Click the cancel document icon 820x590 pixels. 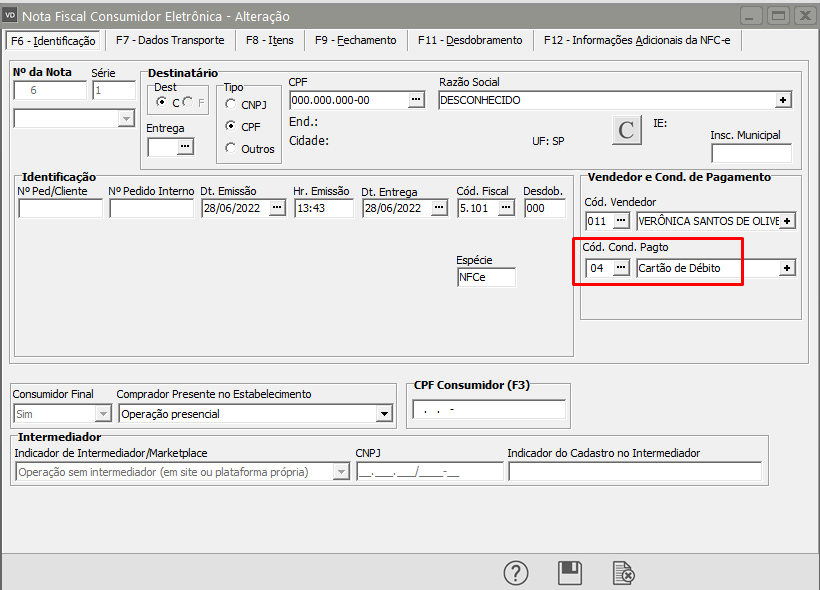623,573
